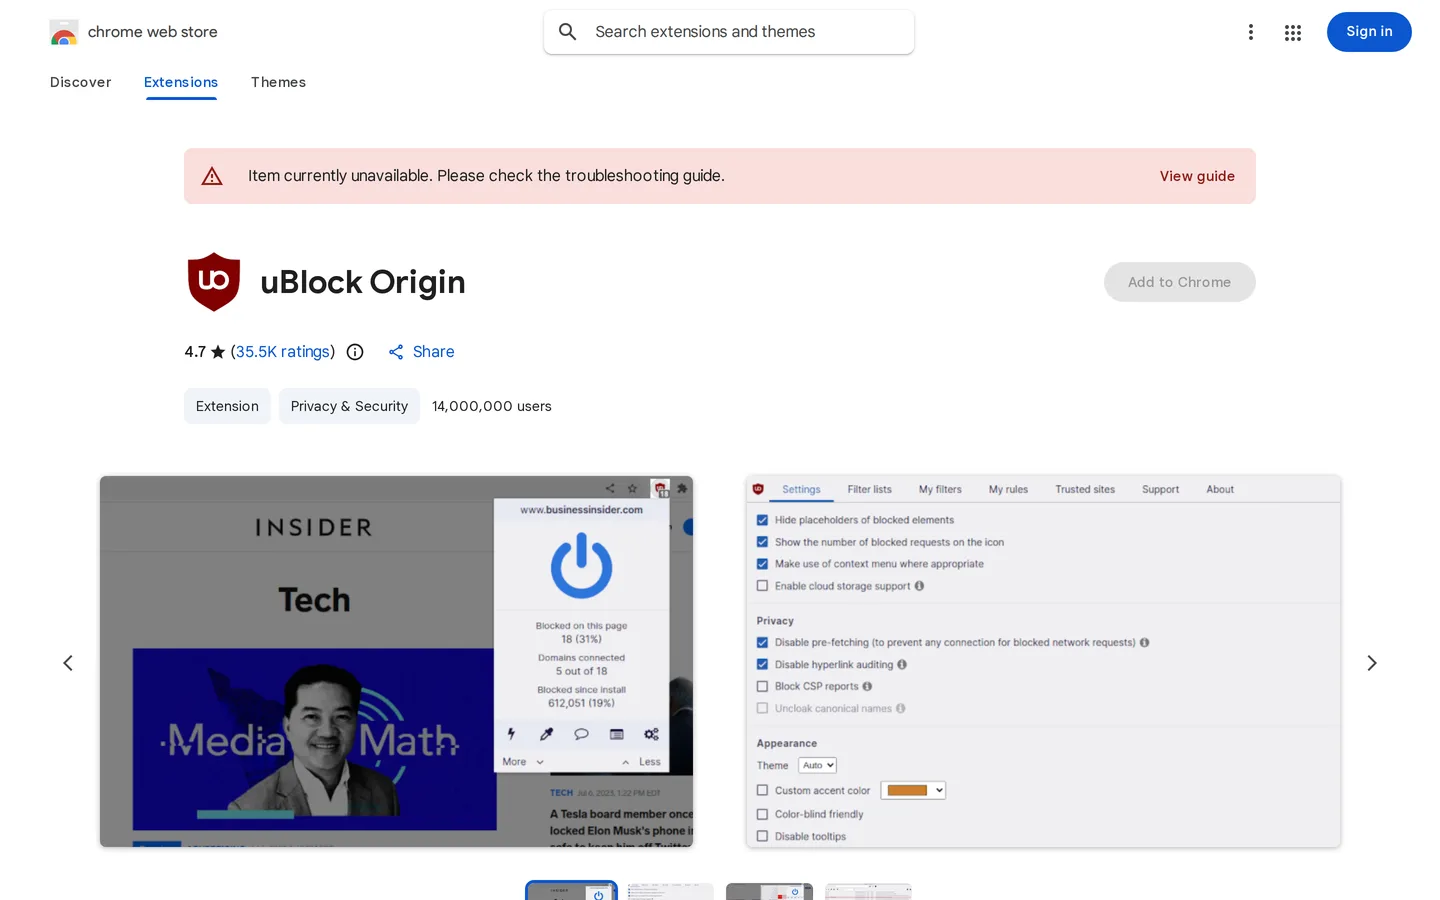This screenshot has width=1440, height=900.
Task: Click the ratings info circle icon
Action: (355, 352)
